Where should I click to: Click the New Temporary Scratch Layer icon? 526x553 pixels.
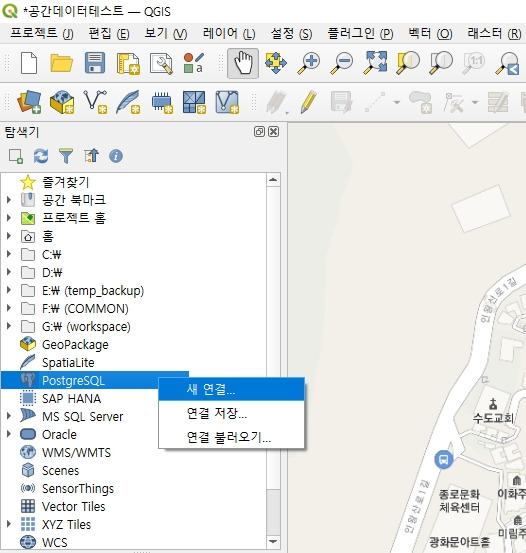(162, 103)
